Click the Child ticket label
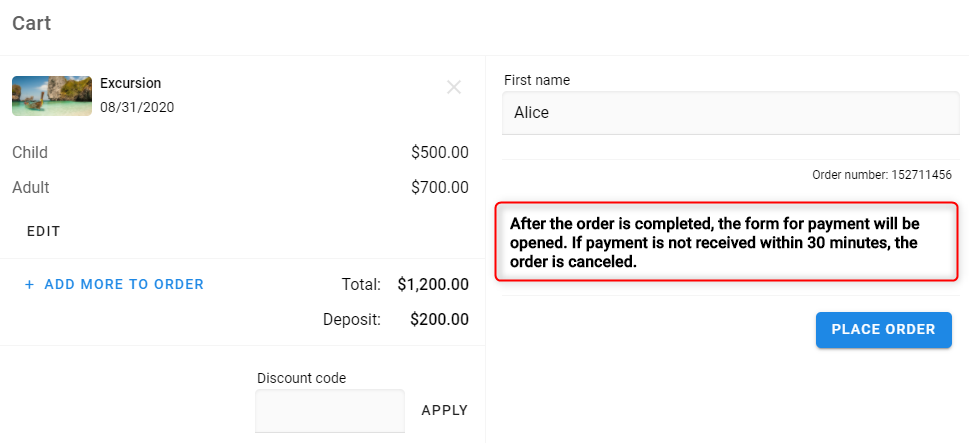 pyautogui.click(x=30, y=153)
